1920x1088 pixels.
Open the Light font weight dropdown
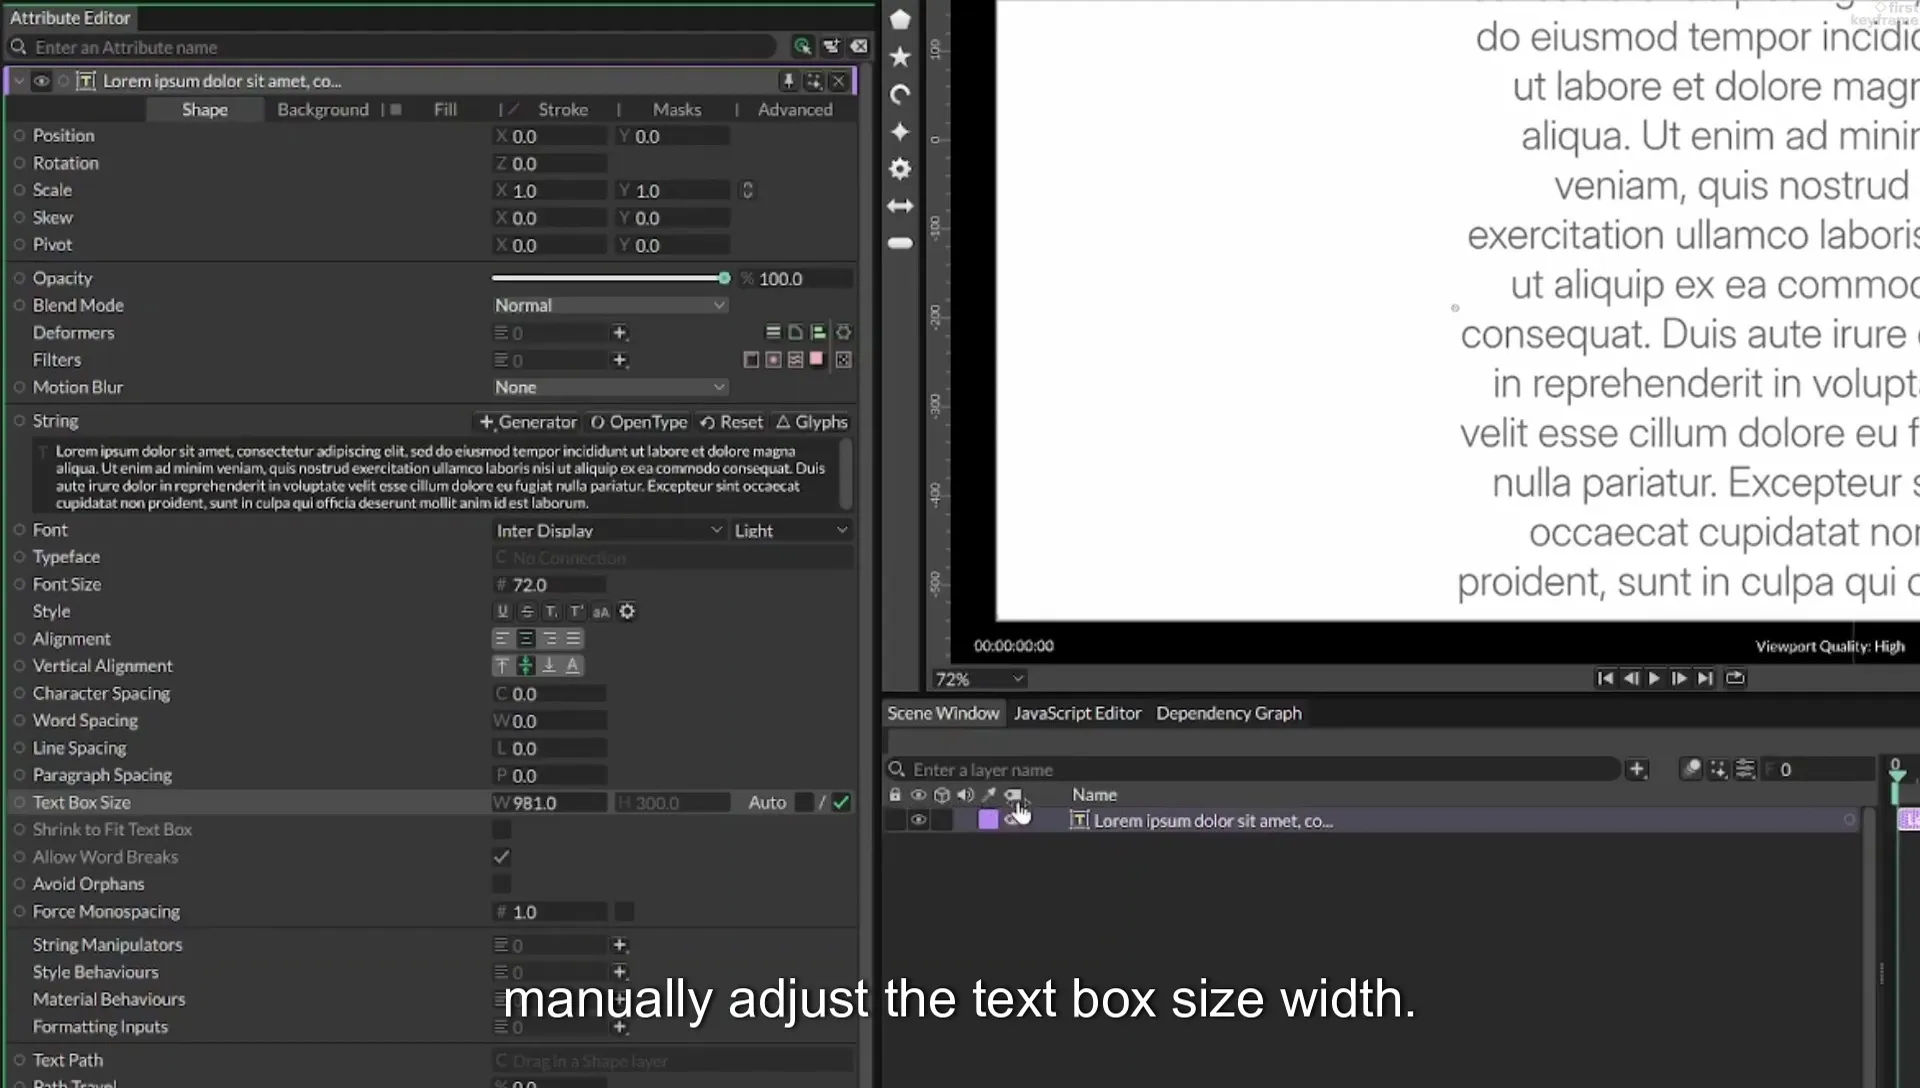[791, 531]
